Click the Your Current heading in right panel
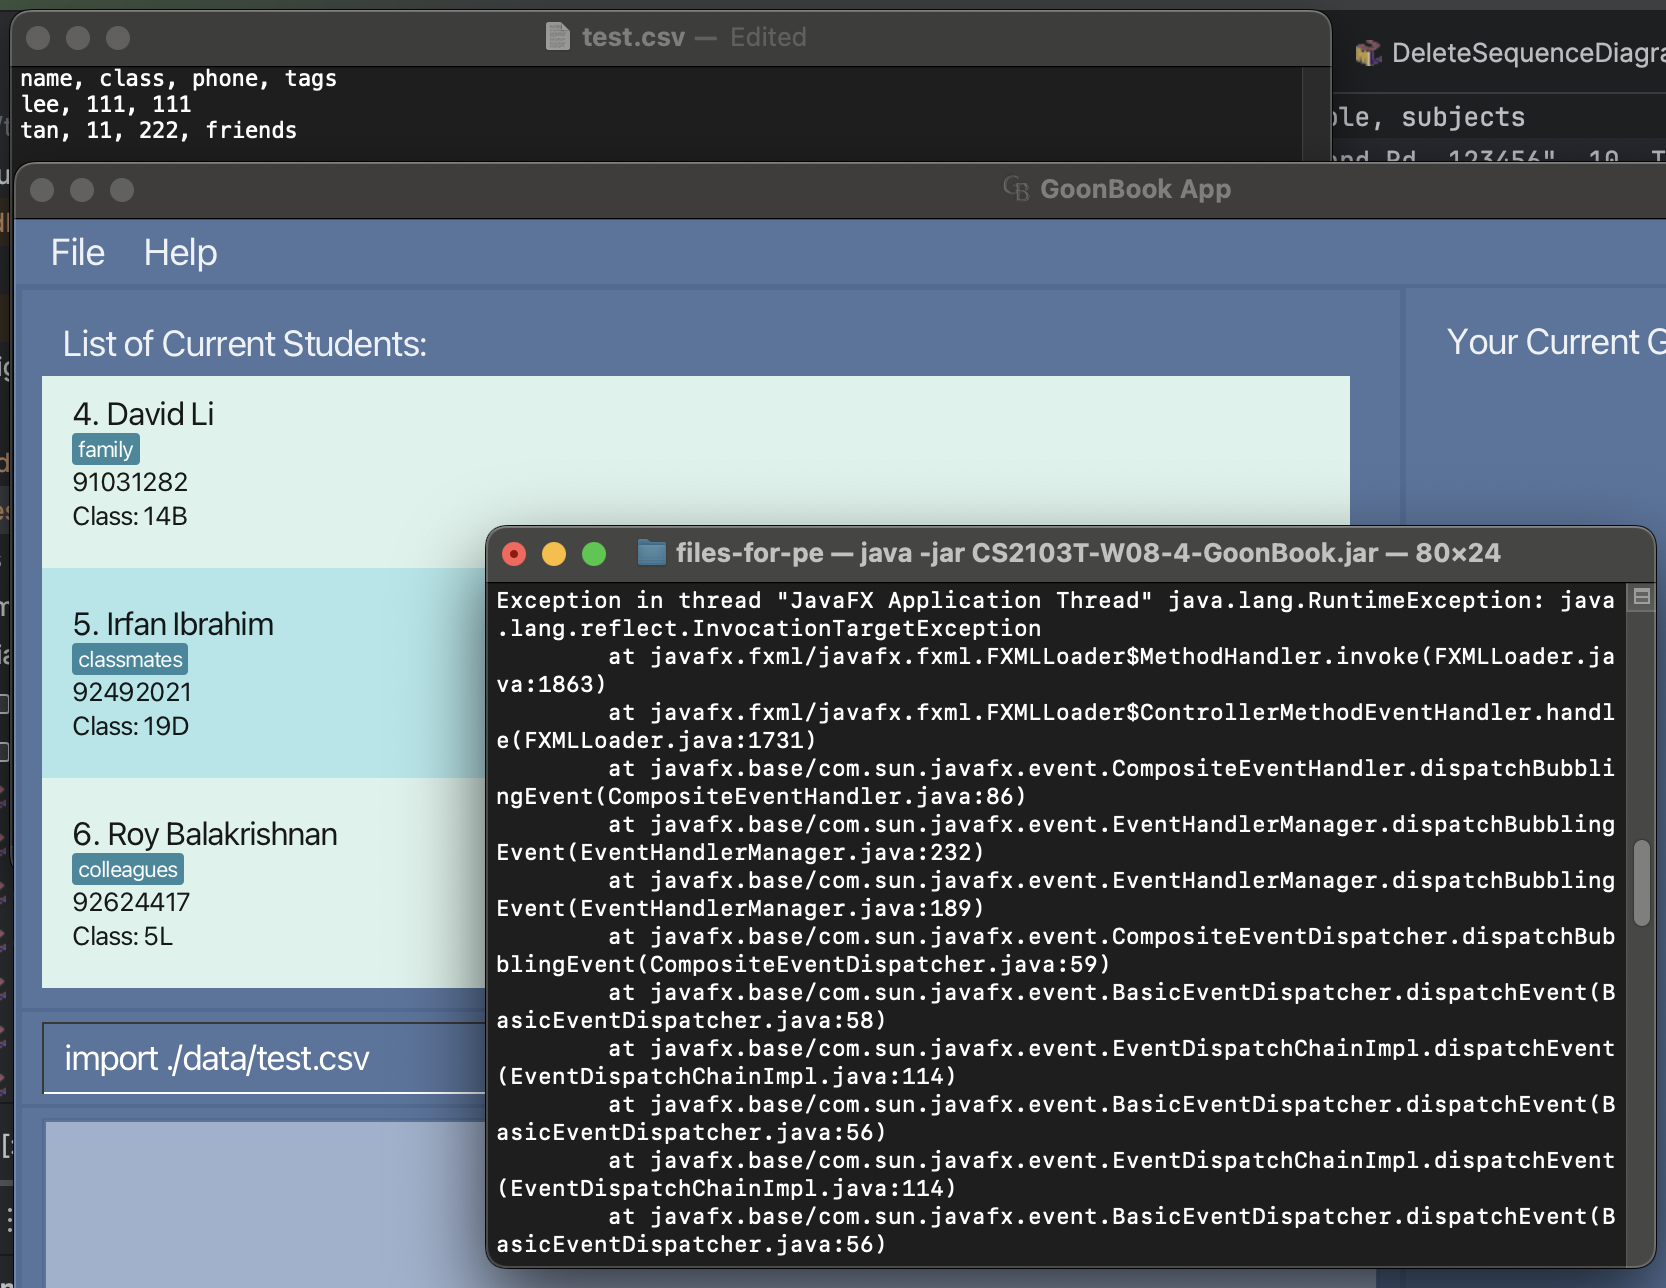The image size is (1666, 1288). point(1556,343)
